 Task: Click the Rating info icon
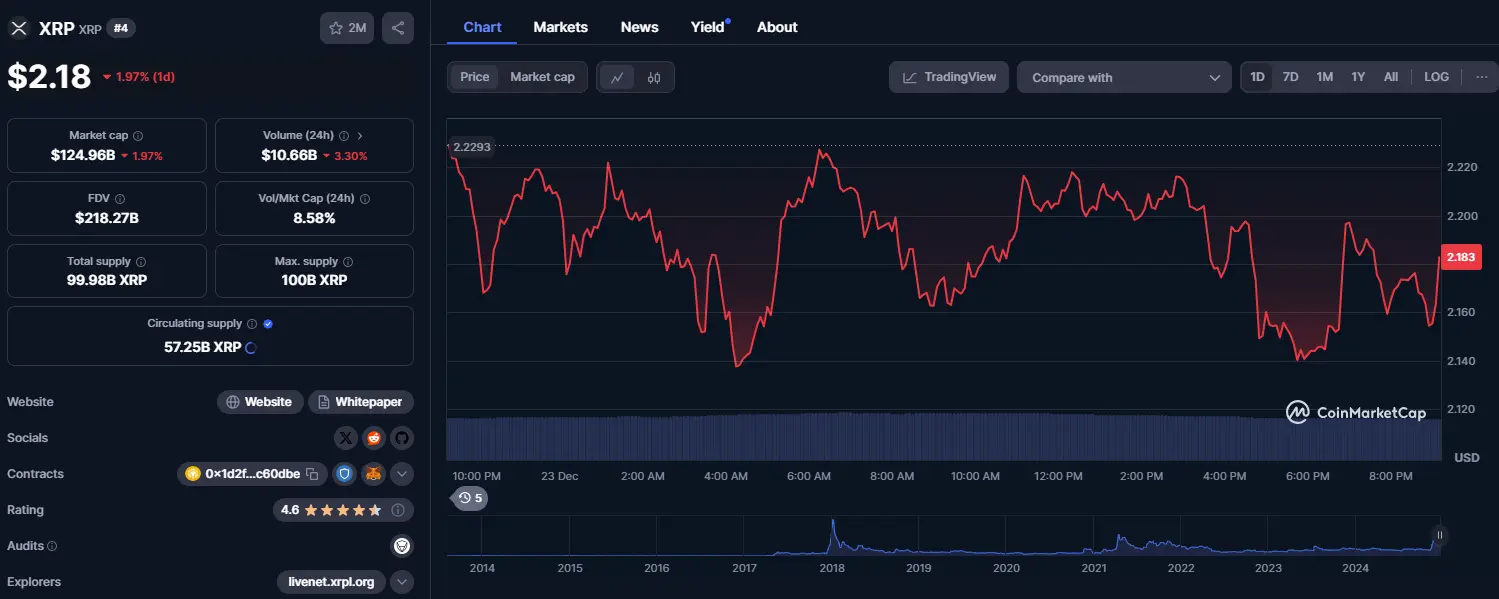pyautogui.click(x=398, y=510)
